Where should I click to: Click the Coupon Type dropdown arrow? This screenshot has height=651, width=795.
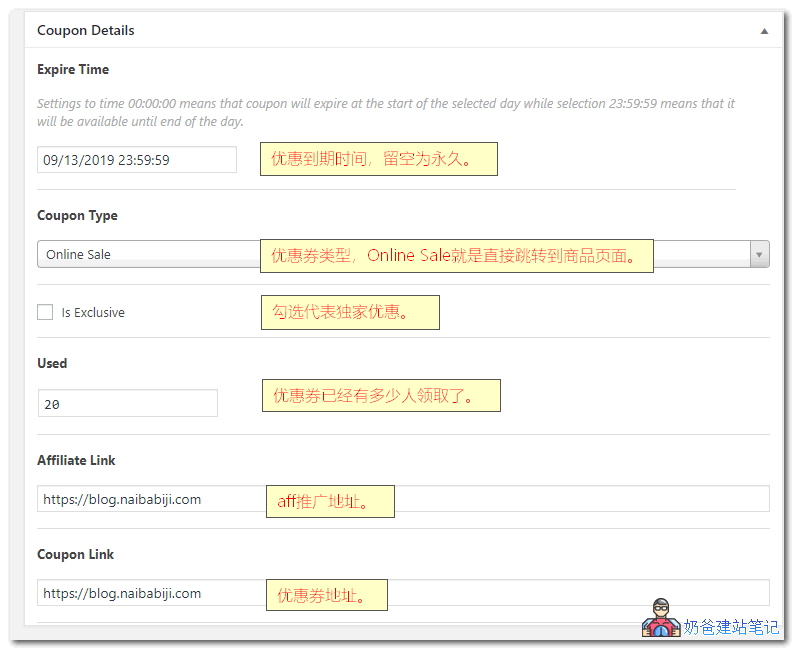point(760,254)
